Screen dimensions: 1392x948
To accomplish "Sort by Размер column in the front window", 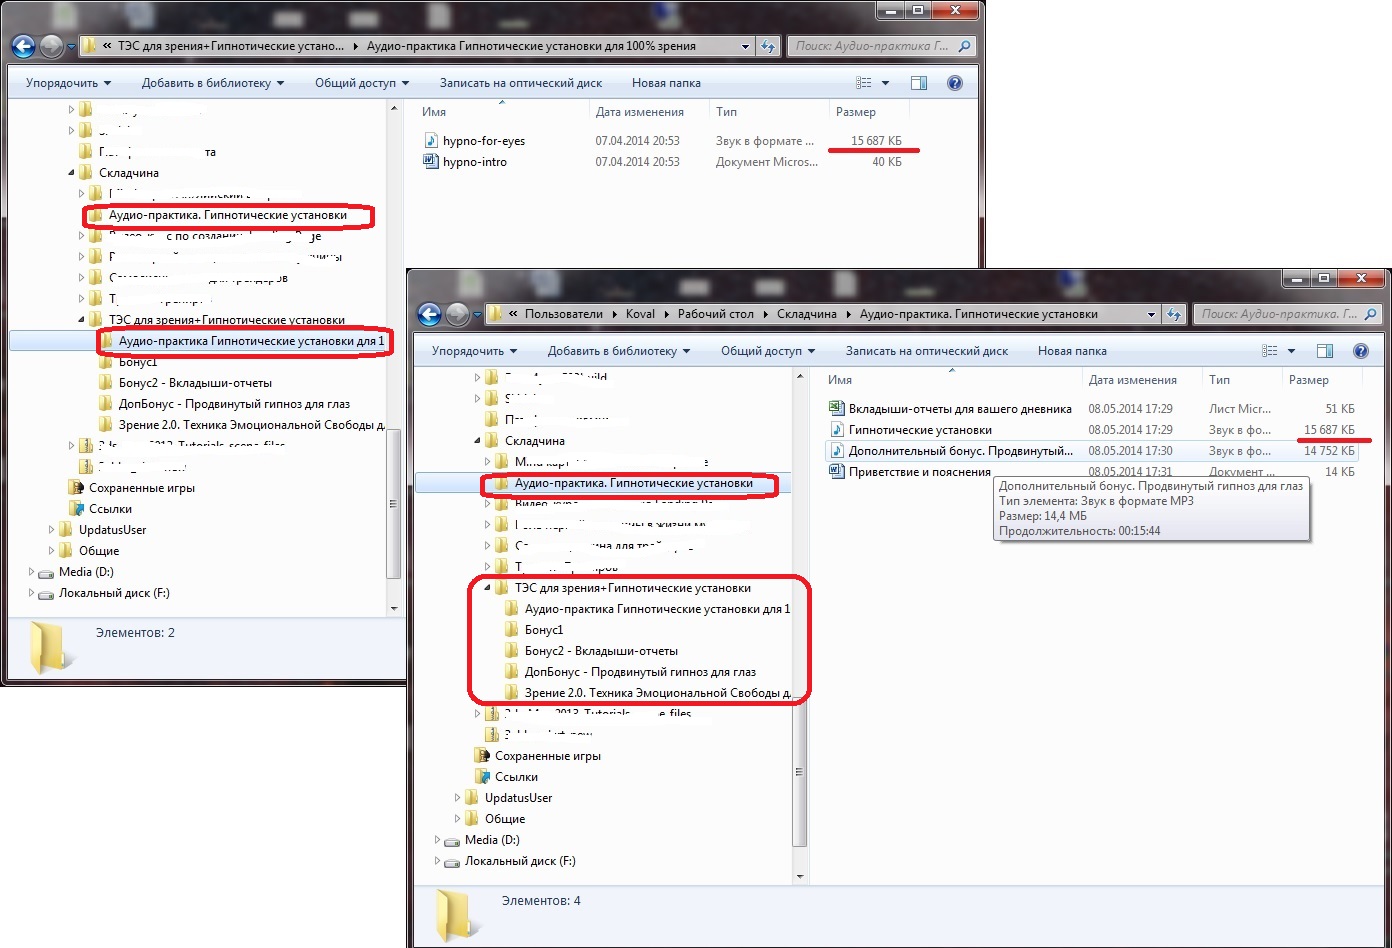I will point(1309,380).
